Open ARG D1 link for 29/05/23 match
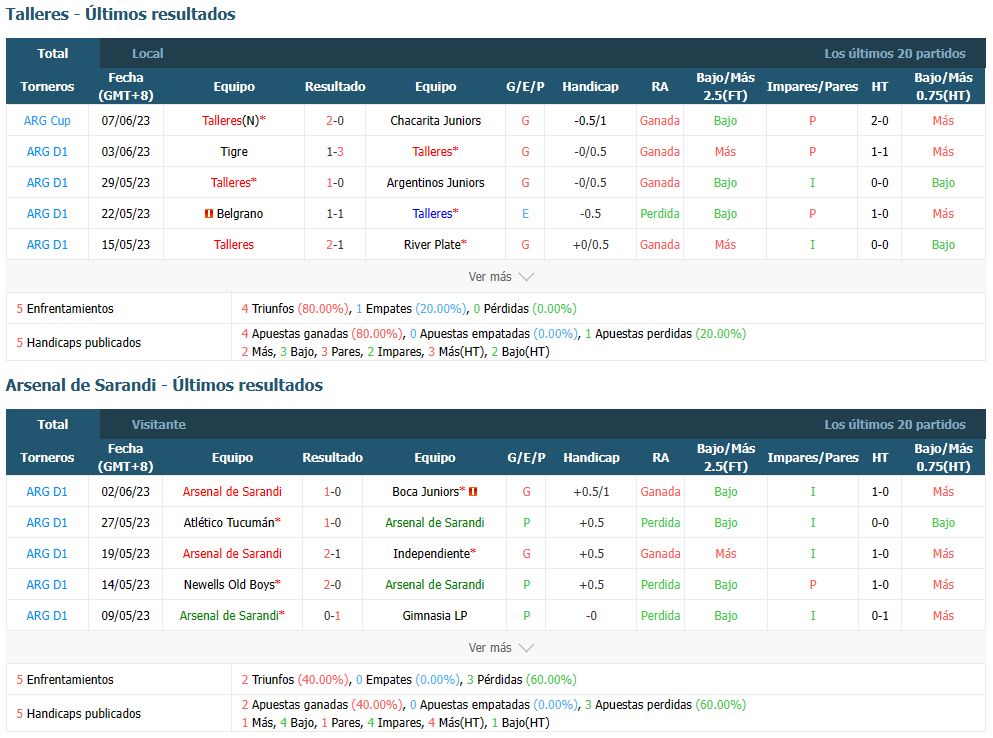Image resolution: width=993 pixels, height=738 pixels. pyautogui.click(x=47, y=182)
